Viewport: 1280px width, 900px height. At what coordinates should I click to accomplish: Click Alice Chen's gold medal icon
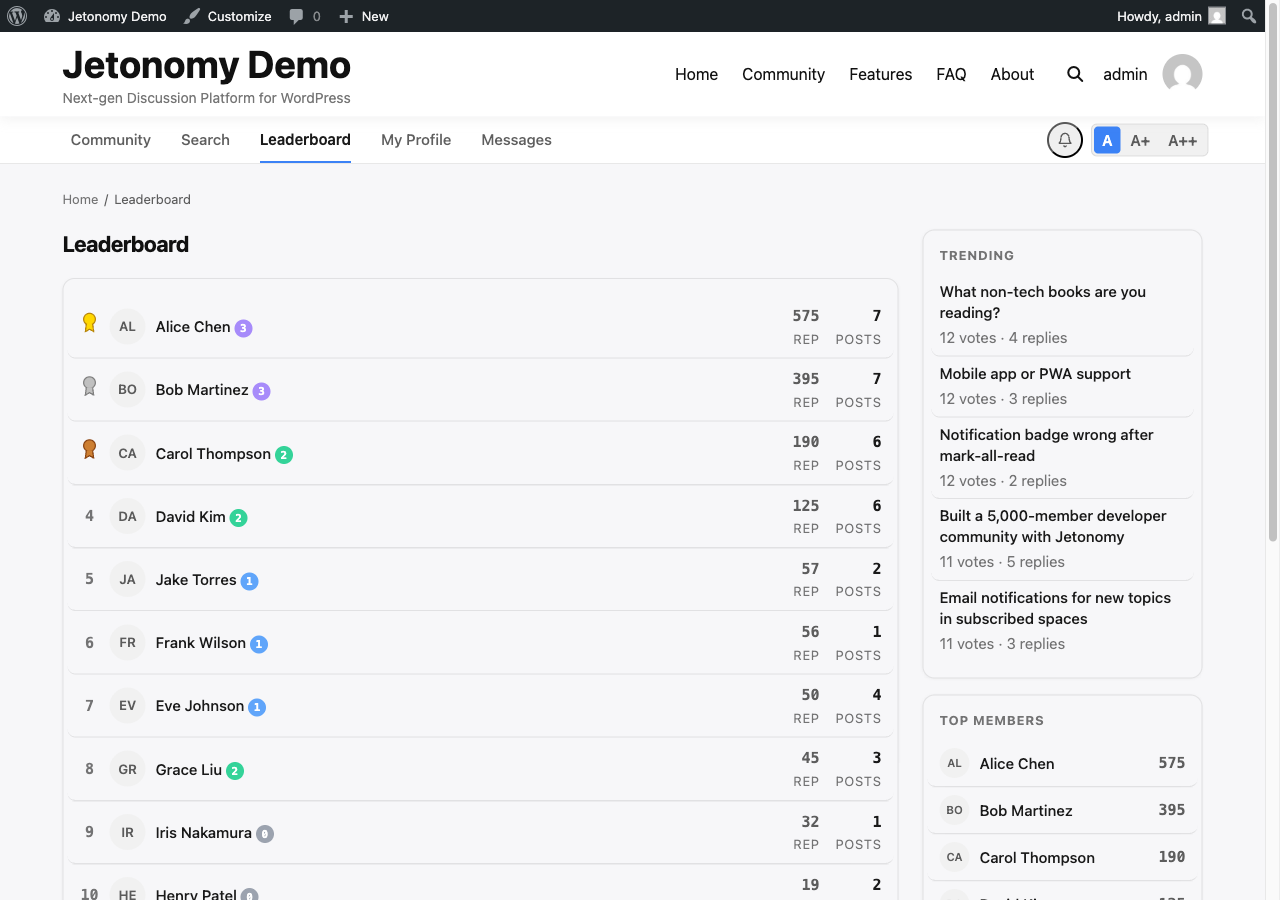(88, 322)
